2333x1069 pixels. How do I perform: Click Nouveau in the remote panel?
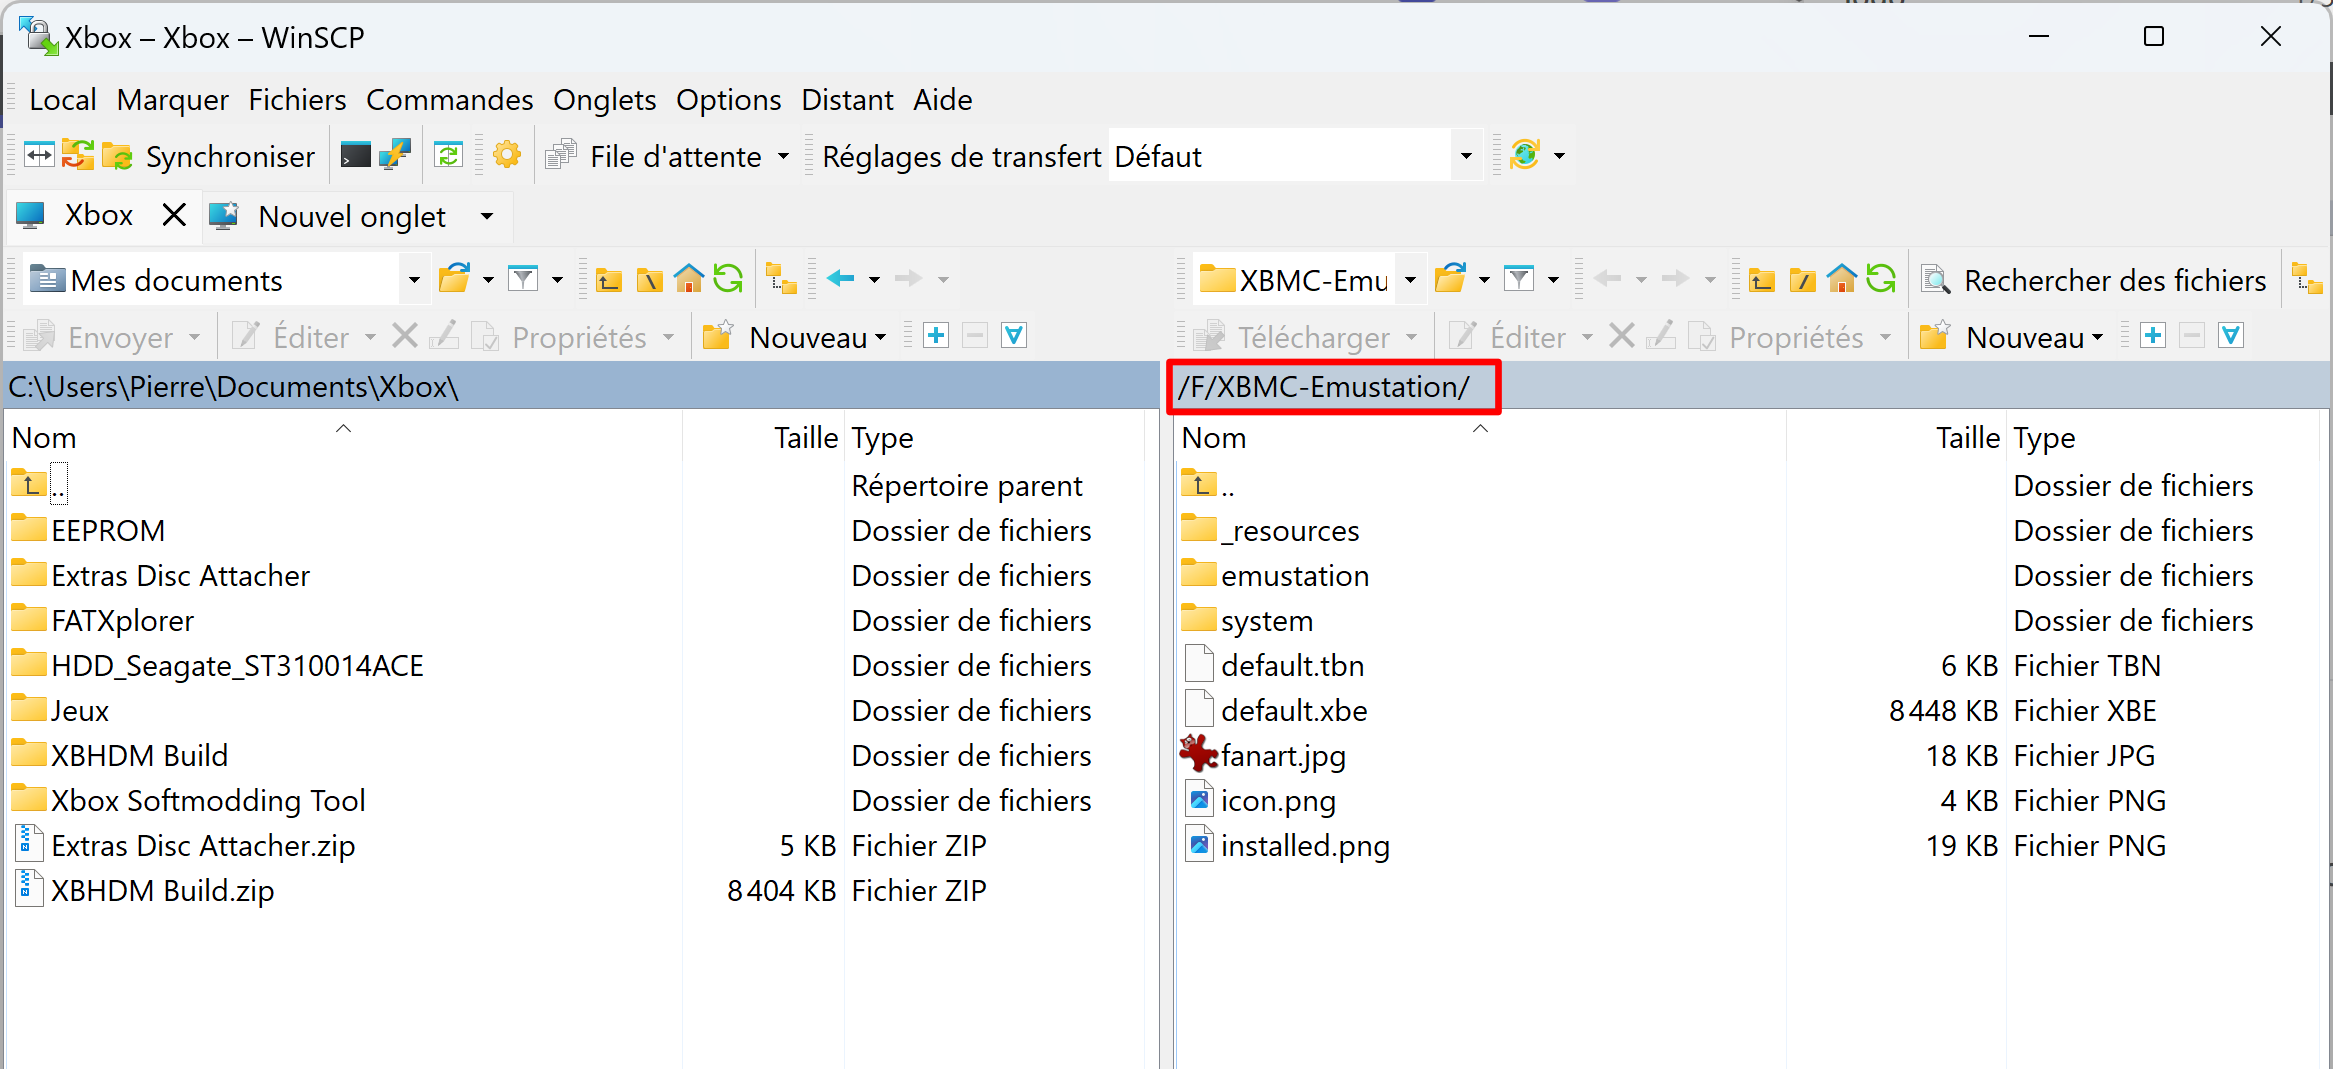coord(2011,337)
